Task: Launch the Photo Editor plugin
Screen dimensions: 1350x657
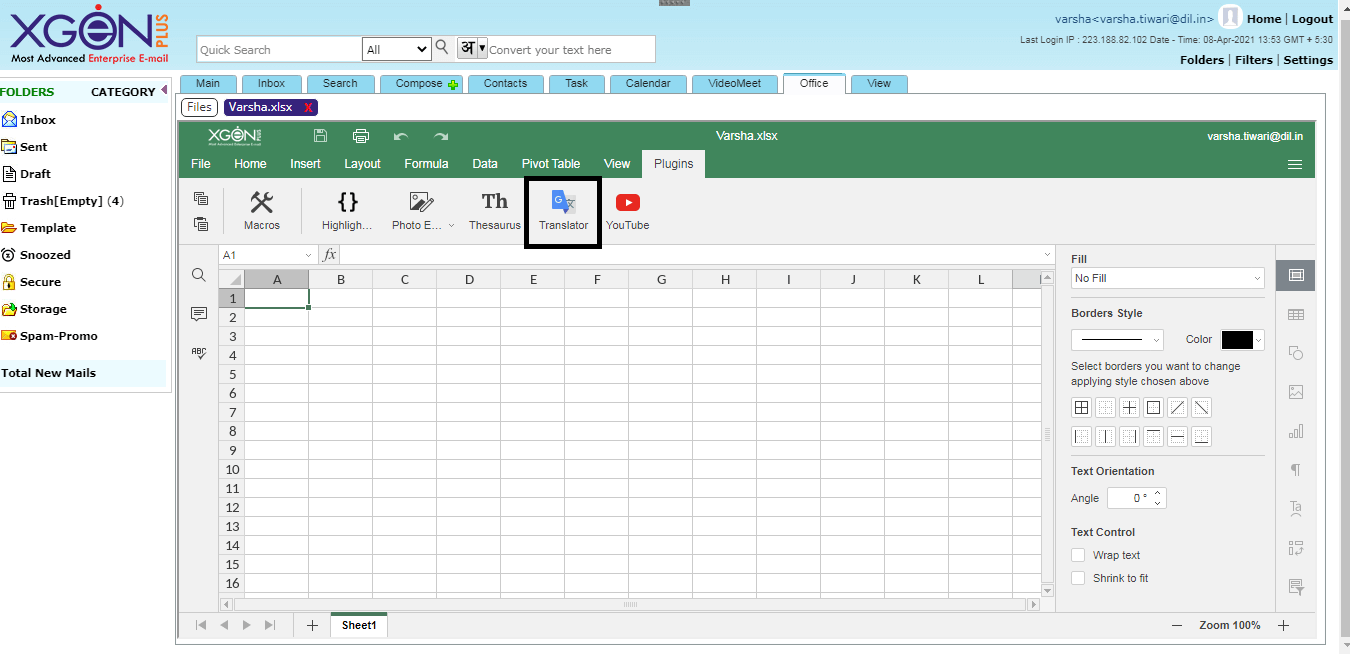Action: [417, 211]
